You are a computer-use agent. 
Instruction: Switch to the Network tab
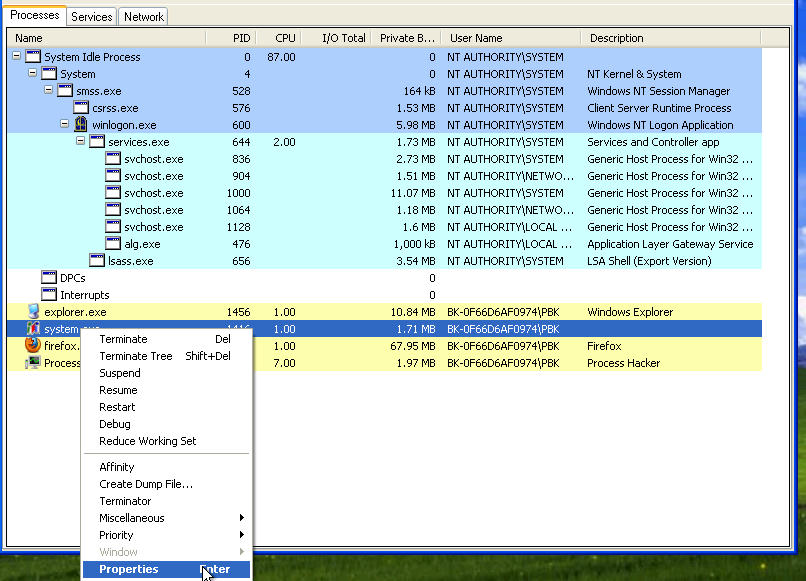point(143,17)
